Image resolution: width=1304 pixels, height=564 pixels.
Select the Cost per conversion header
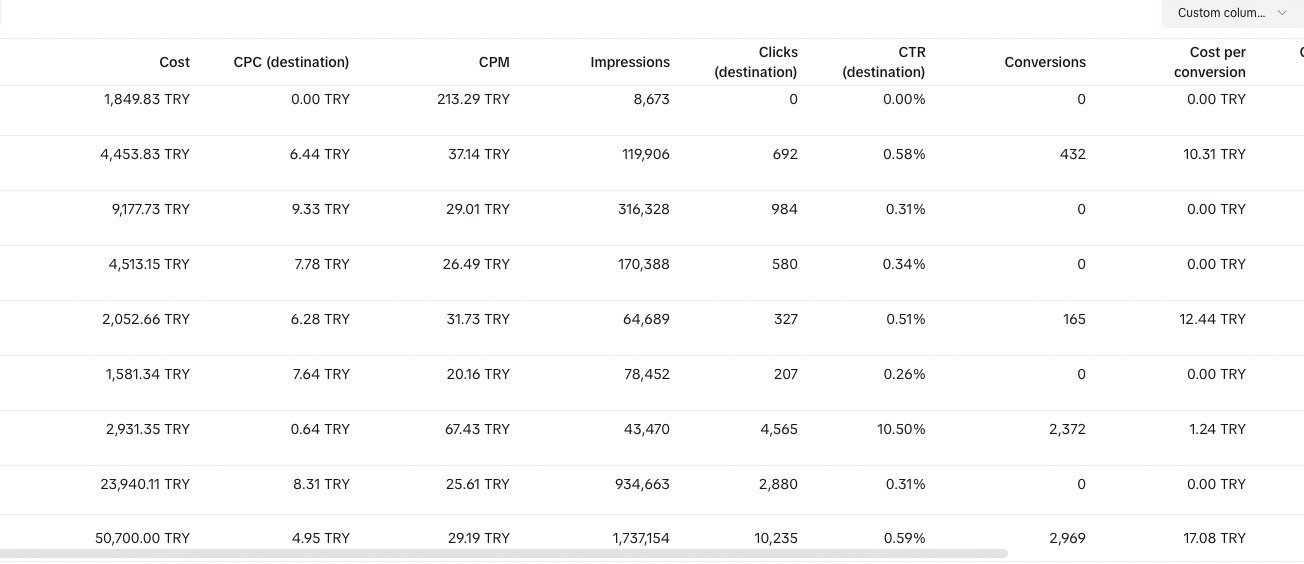tap(1217, 62)
